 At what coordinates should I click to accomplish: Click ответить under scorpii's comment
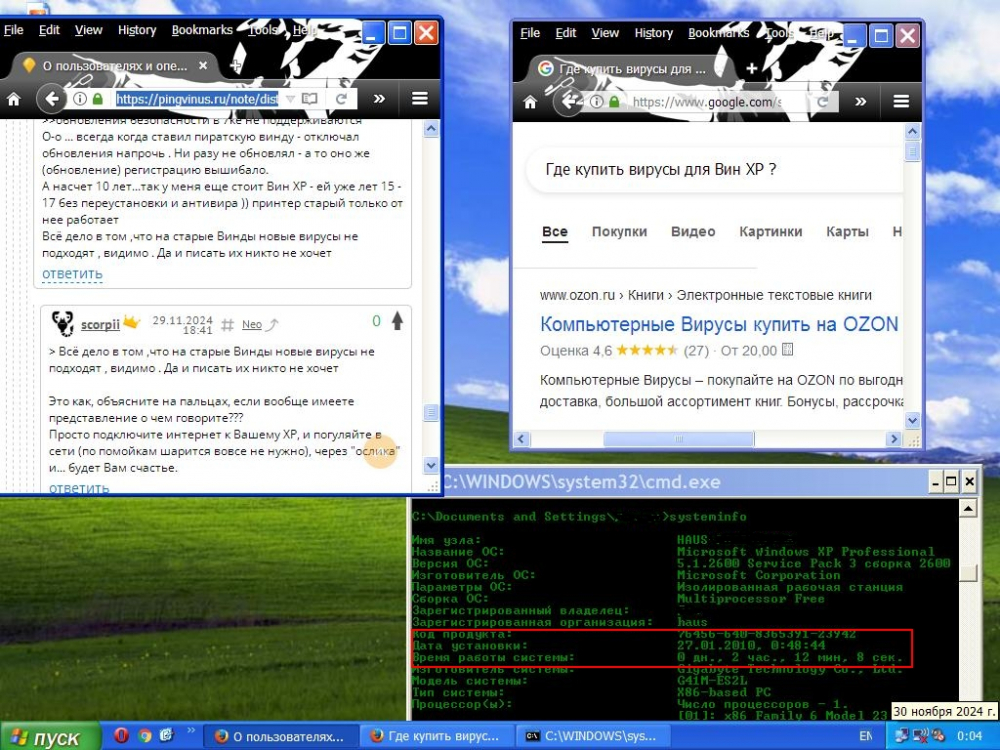point(79,488)
